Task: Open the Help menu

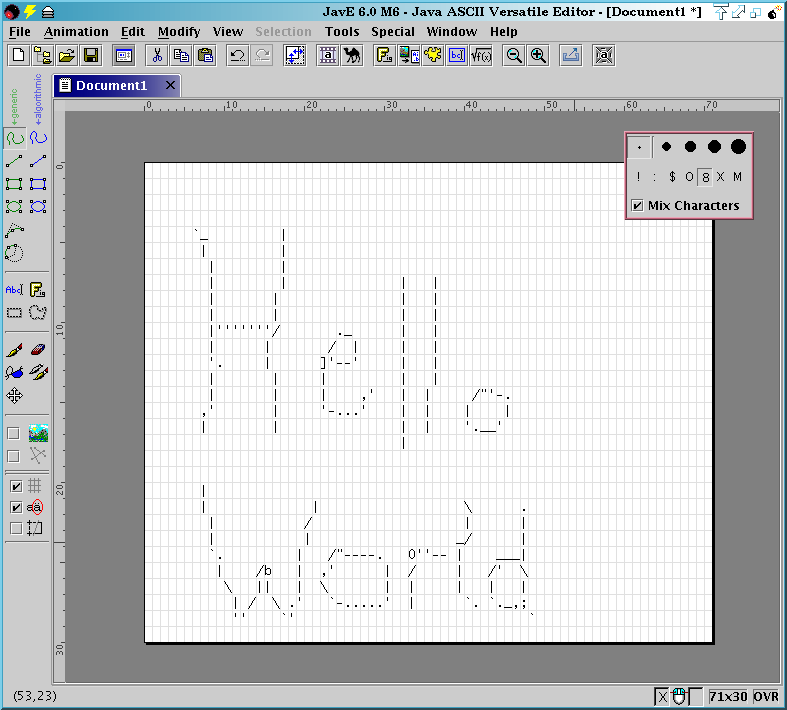Action: (x=503, y=32)
